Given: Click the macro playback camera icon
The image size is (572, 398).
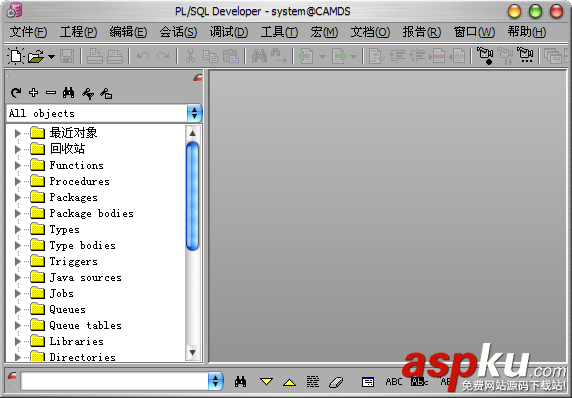Looking at the screenshot, I should click(x=505, y=56).
